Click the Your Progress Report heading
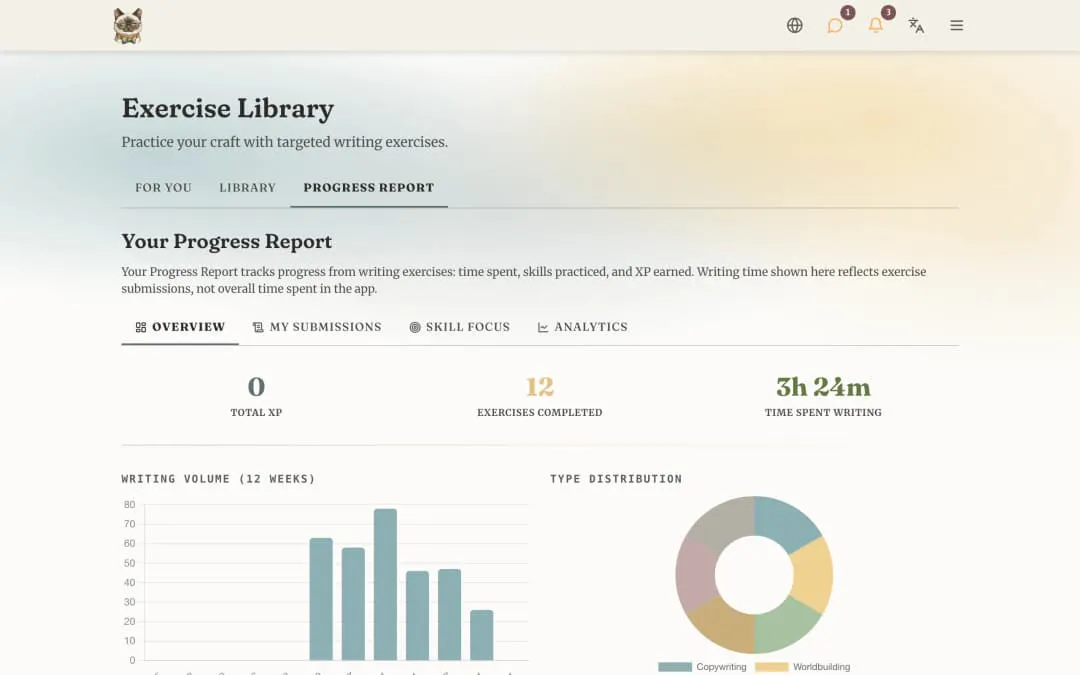The image size is (1080, 675). click(x=227, y=241)
